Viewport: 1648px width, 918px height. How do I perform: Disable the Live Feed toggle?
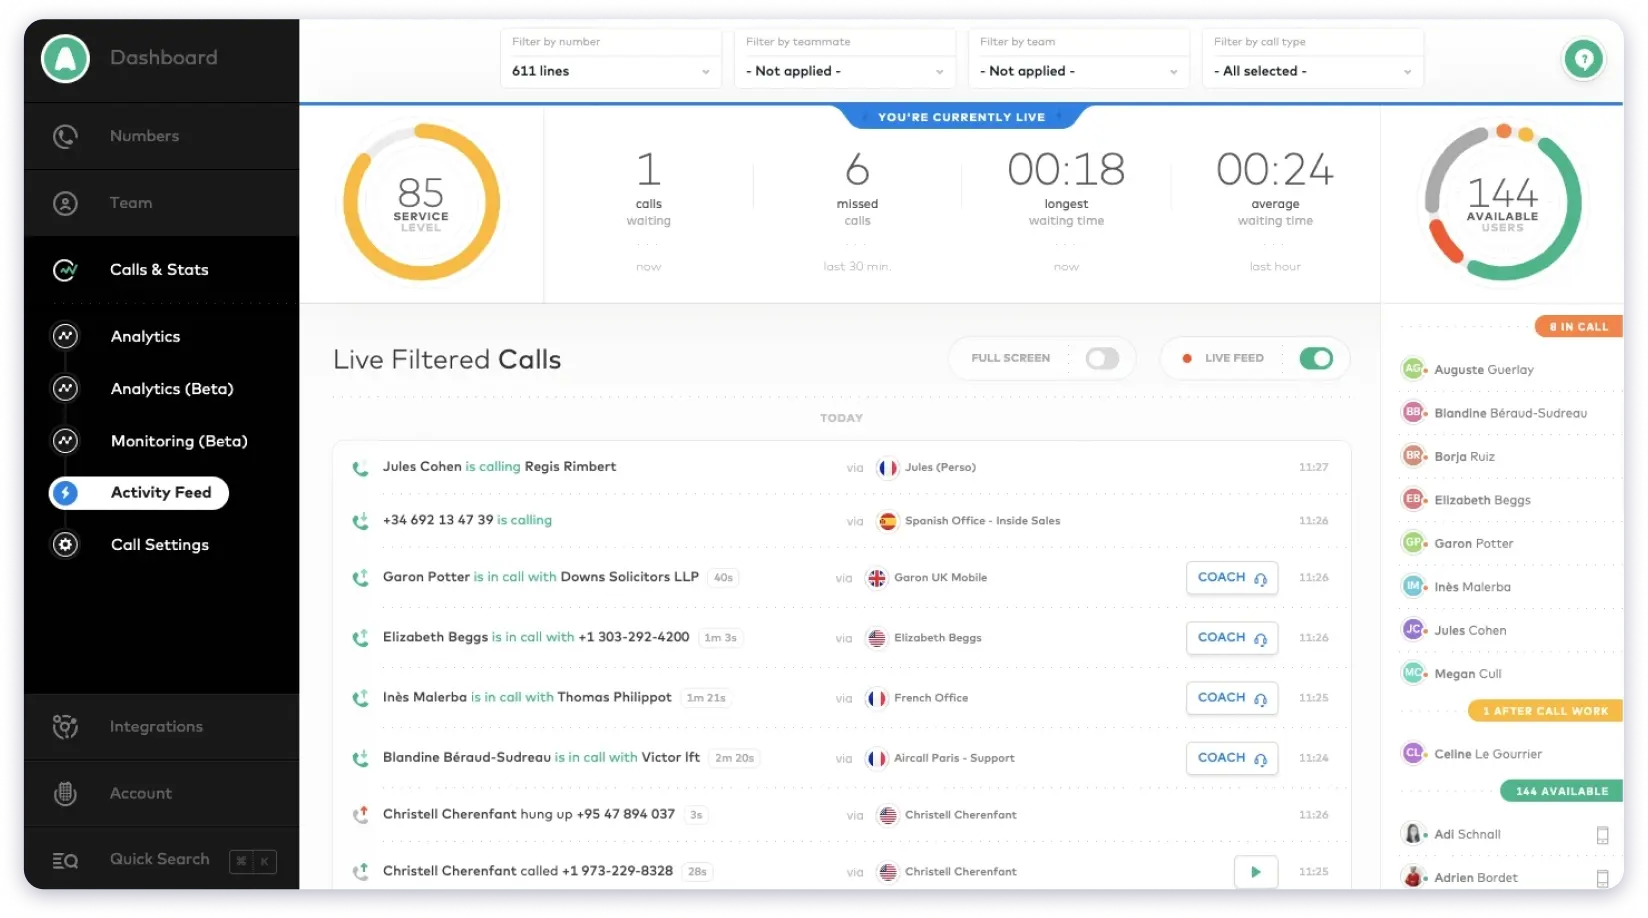(1315, 357)
